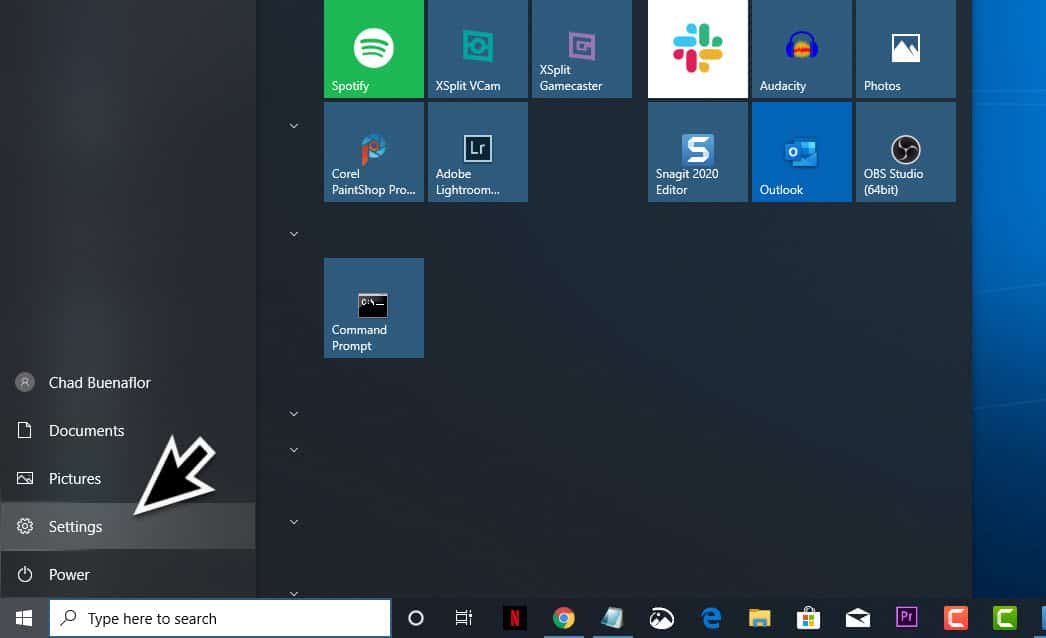Launch Adobe Premiere Pro from taskbar

click(x=907, y=619)
